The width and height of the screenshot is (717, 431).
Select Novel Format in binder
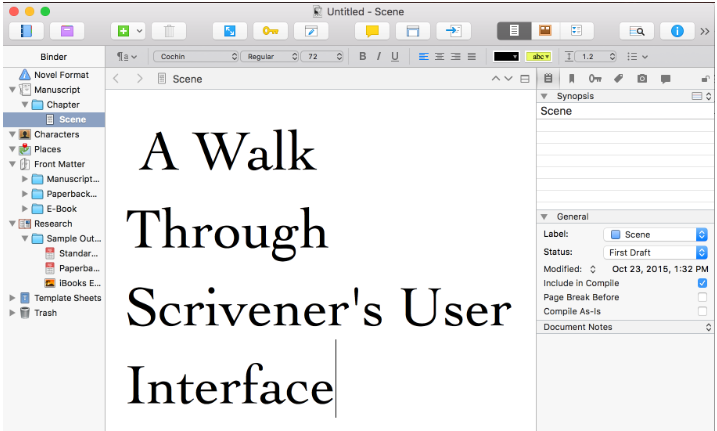click(54, 74)
